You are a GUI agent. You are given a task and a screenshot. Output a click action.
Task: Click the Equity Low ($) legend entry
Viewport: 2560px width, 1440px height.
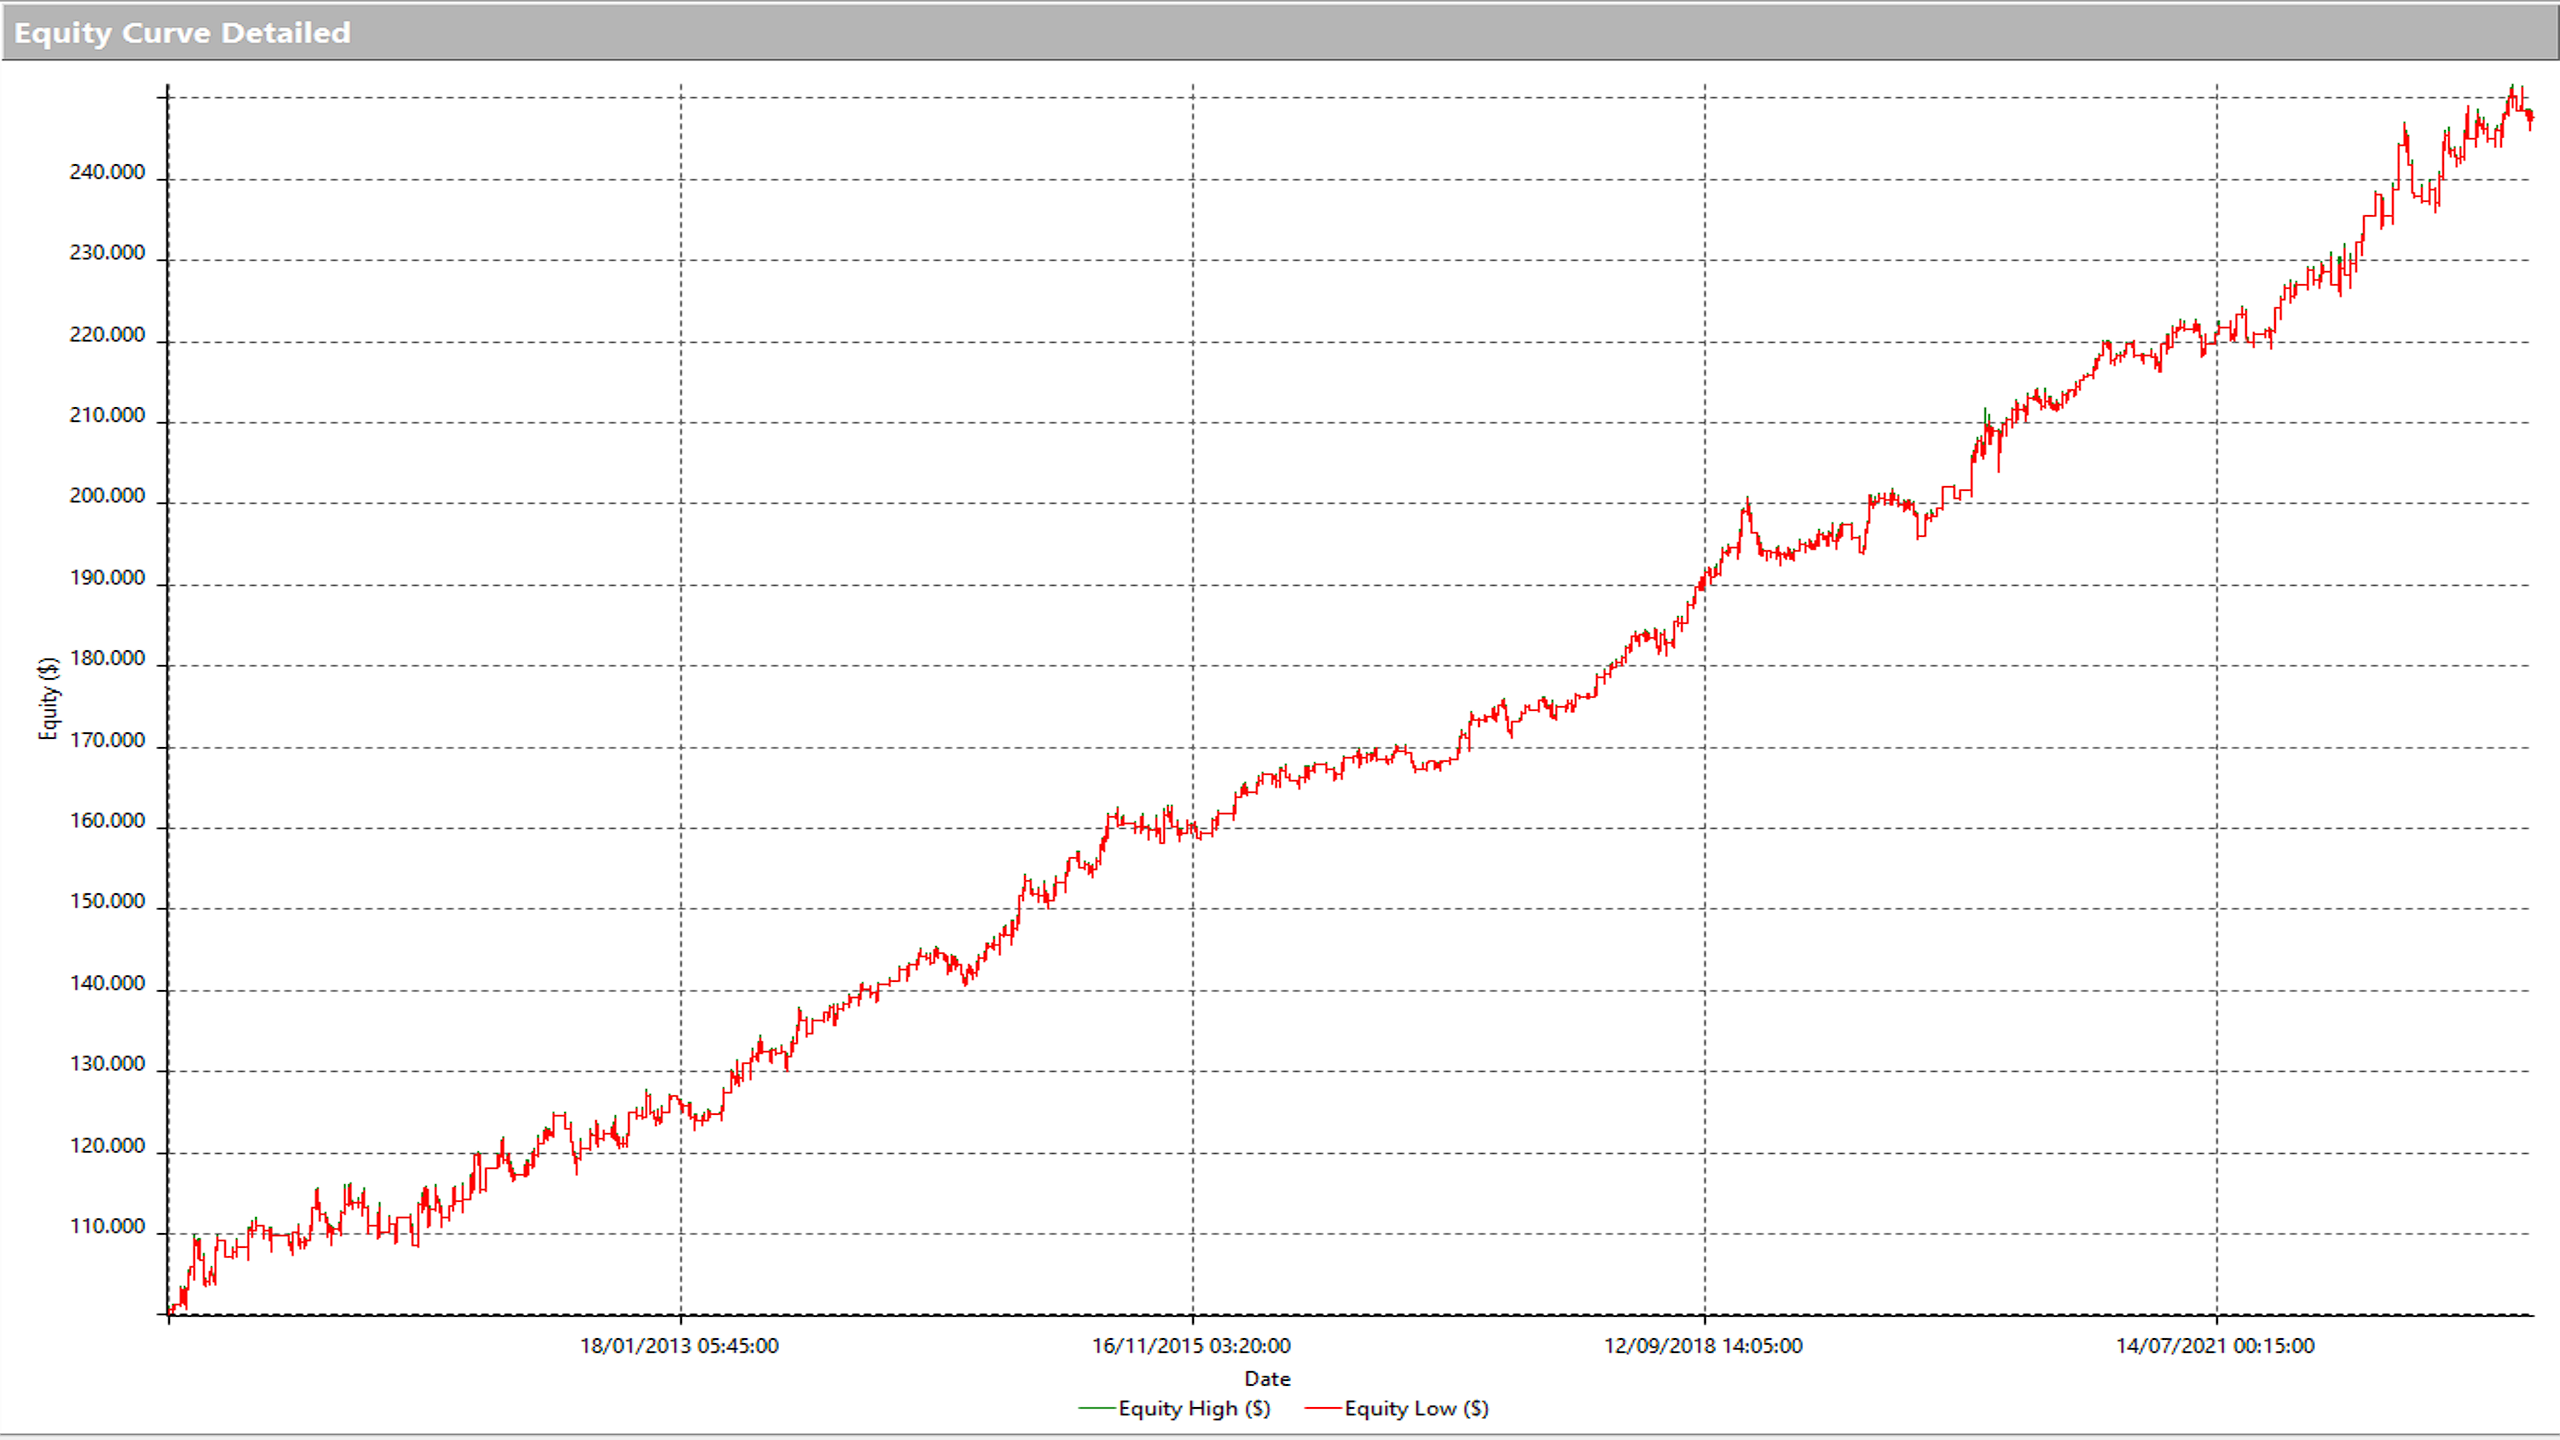tap(1415, 1408)
